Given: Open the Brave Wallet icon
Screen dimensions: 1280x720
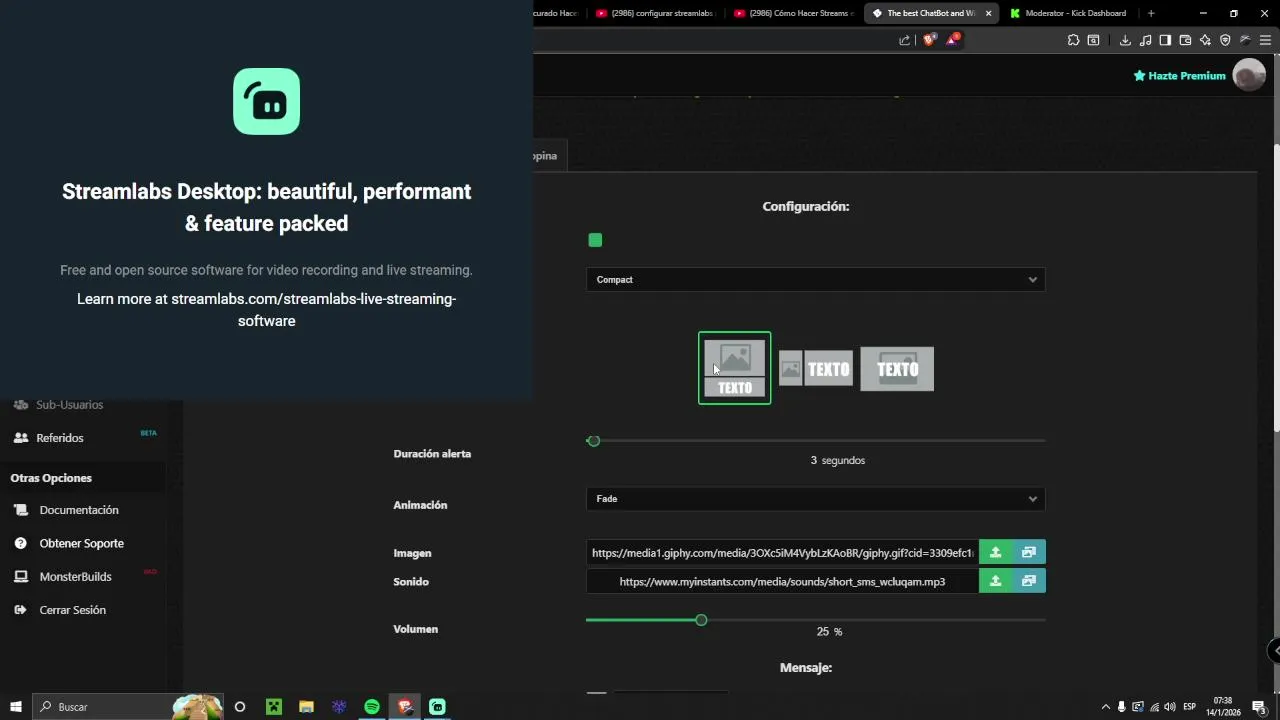Looking at the screenshot, I should (1185, 40).
